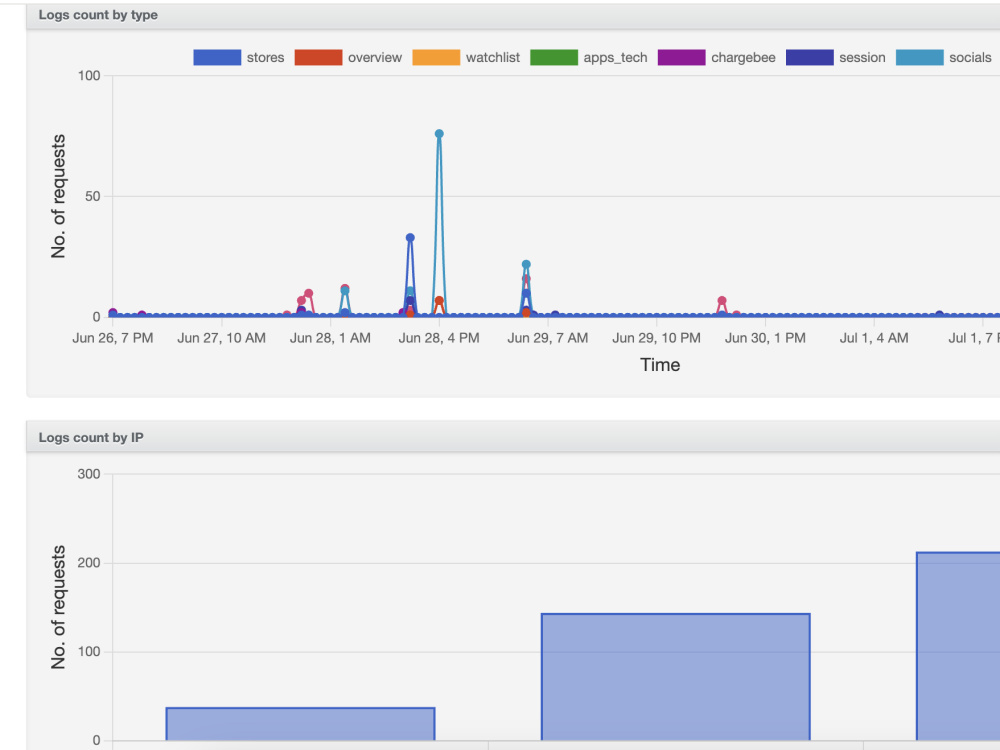The height and width of the screenshot is (750, 1000).
Task: Click the tallest cut-off bar in IP chart
Action: click(x=958, y=646)
